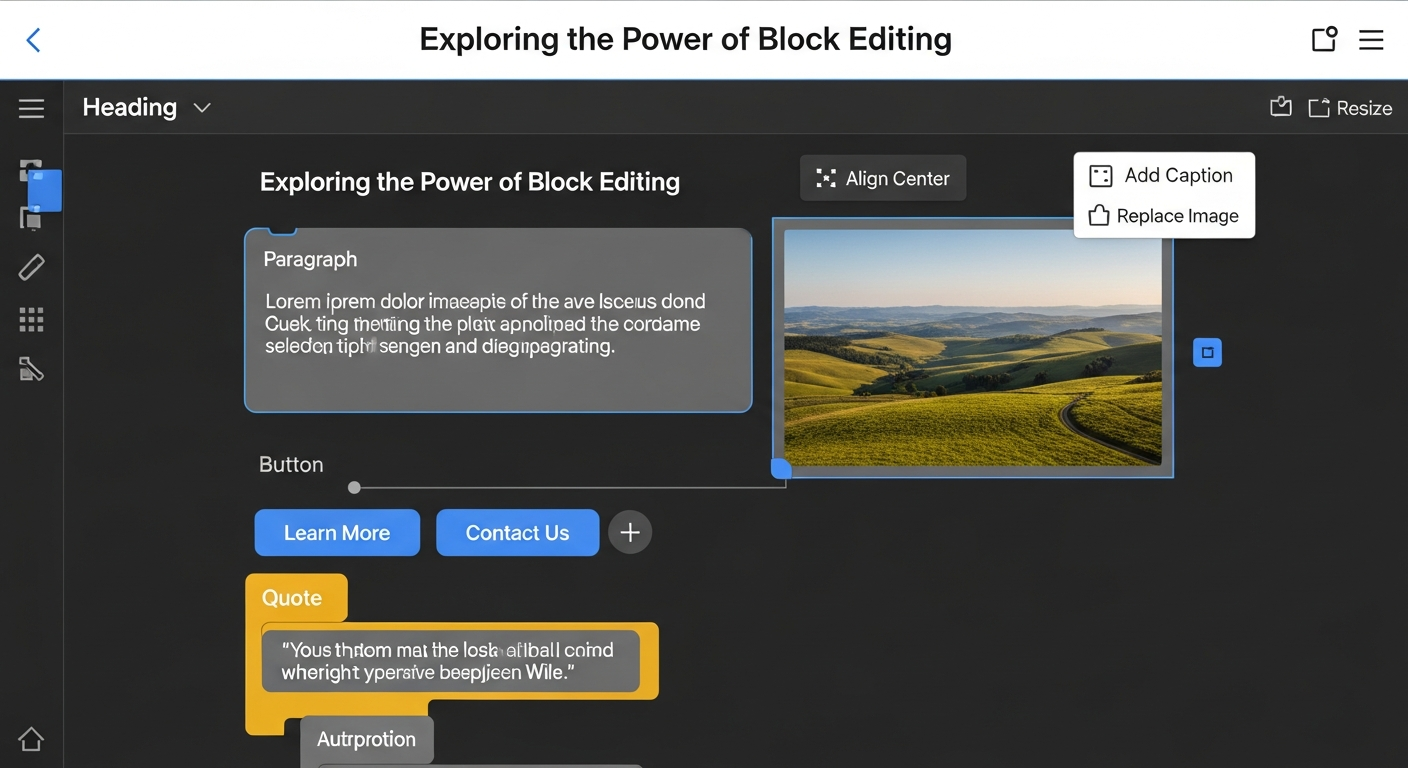Image resolution: width=1408 pixels, height=768 pixels.
Task: Select the landscape image block
Action: click(x=972, y=347)
